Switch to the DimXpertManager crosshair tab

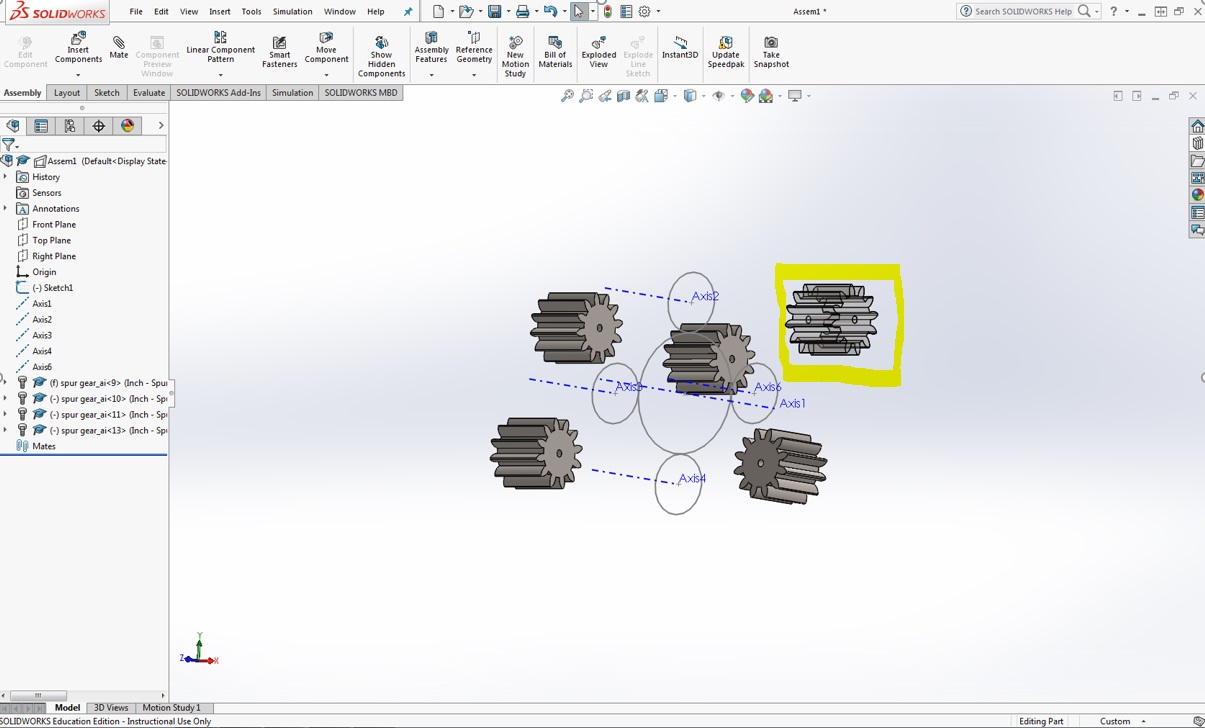[x=98, y=126]
